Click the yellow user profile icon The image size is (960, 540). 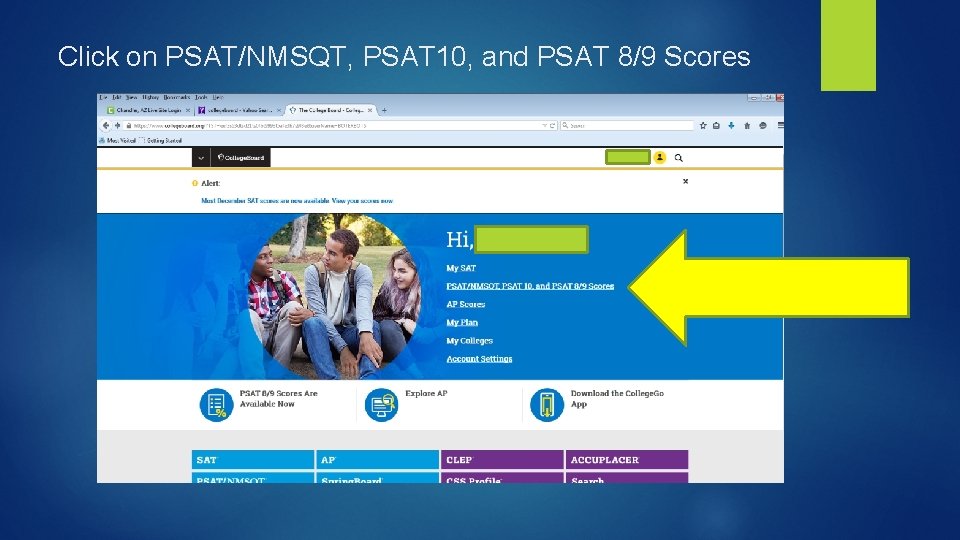(659, 157)
